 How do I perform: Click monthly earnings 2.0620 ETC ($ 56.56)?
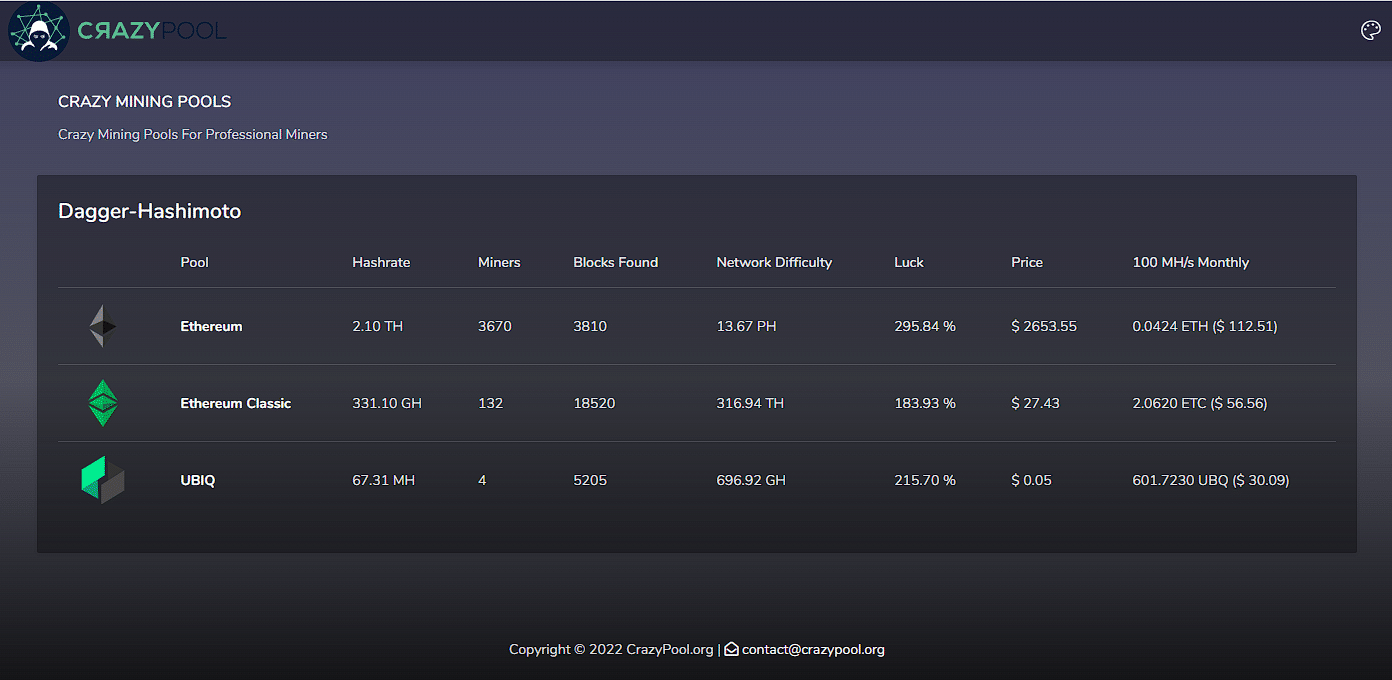coord(1200,403)
